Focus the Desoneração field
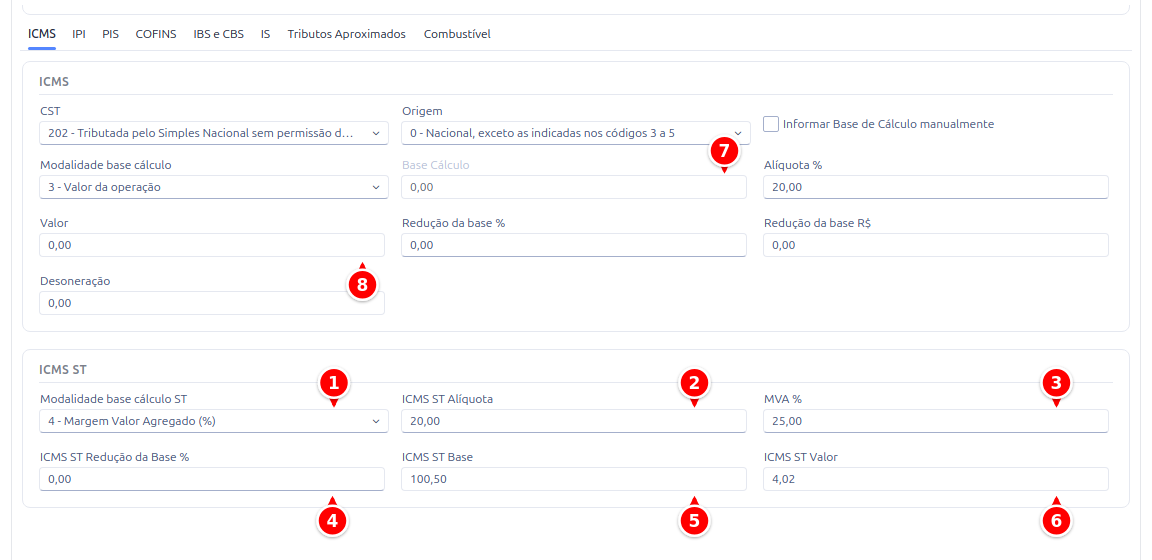 click(x=212, y=303)
